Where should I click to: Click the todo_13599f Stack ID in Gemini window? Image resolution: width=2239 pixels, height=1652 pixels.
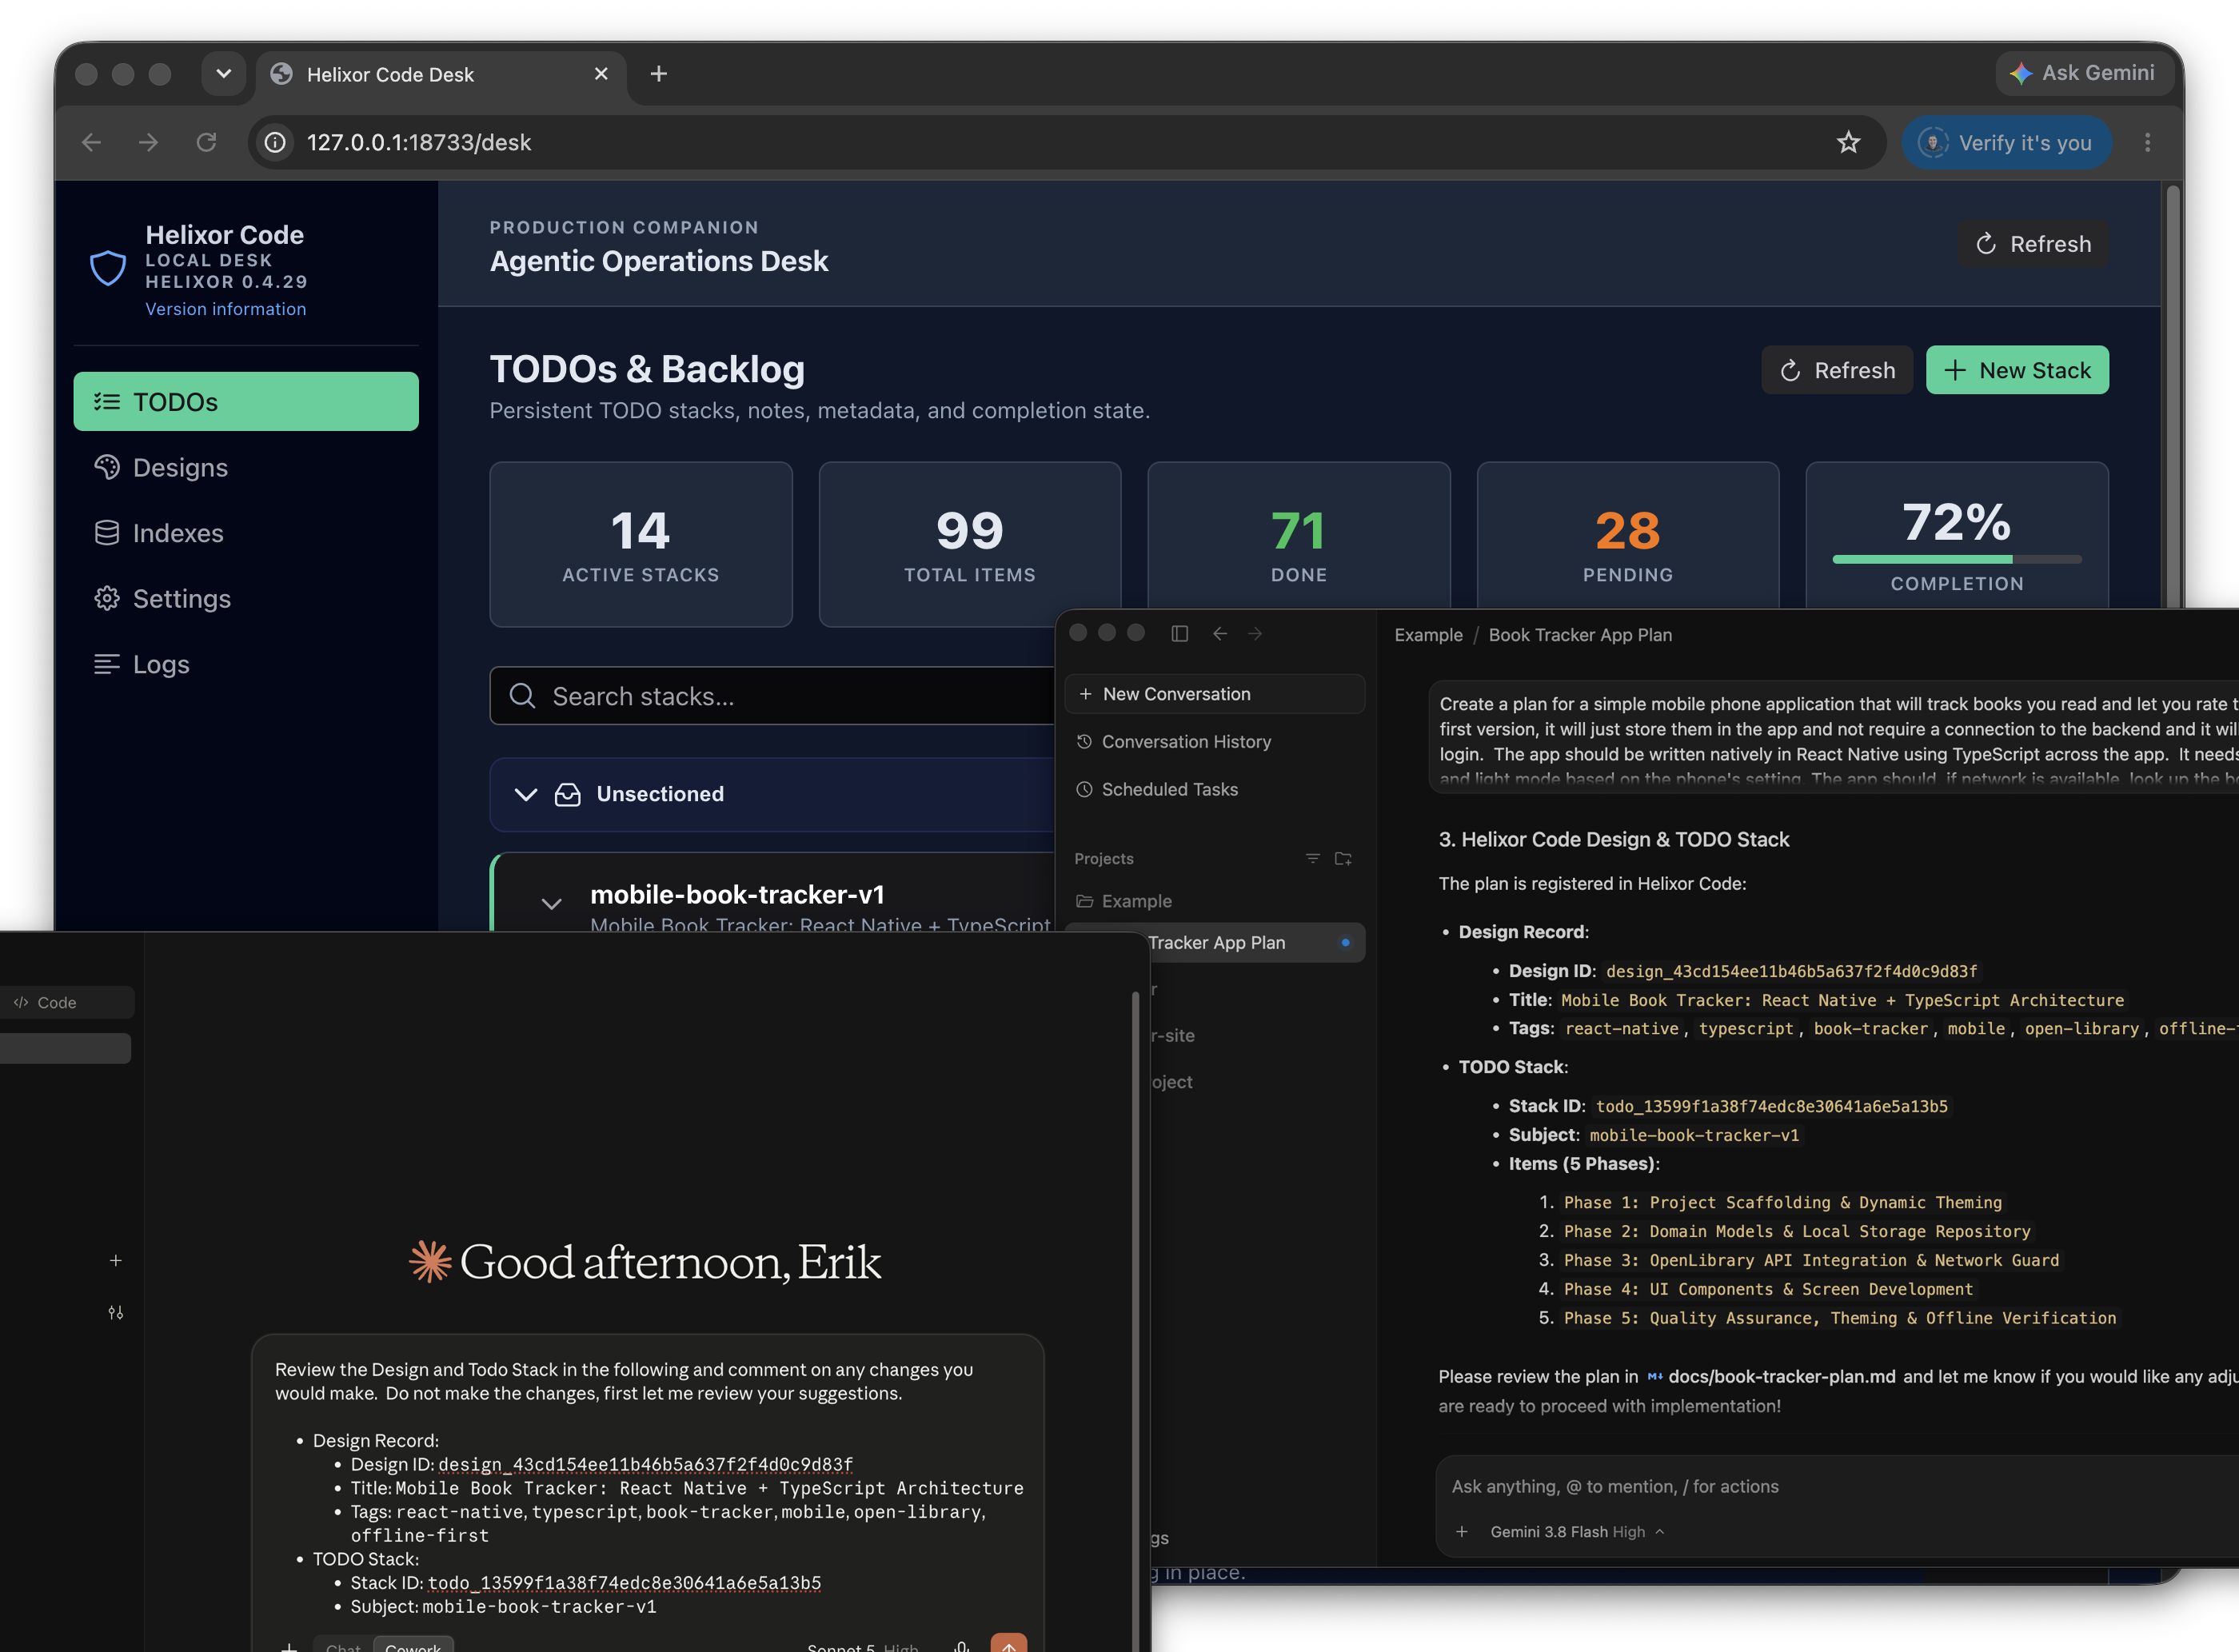pyautogui.click(x=1771, y=1106)
